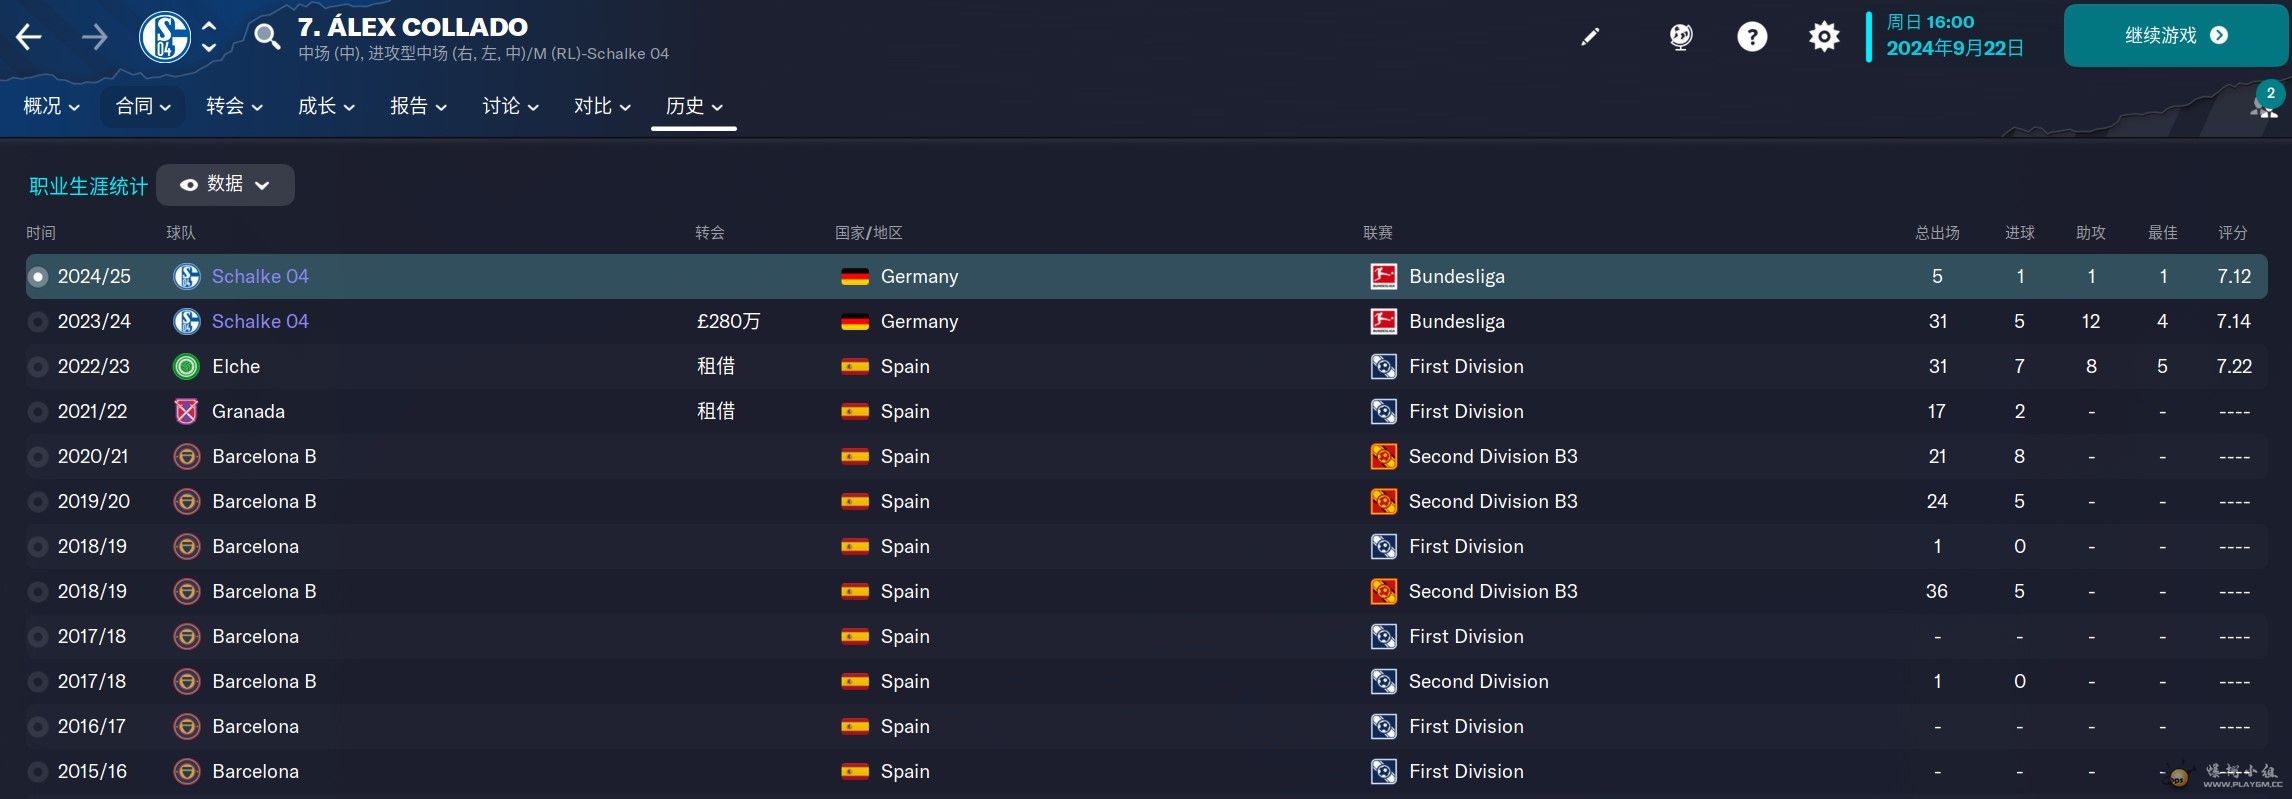This screenshot has width=2292, height=799.
Task: Select the 2022/23 Elche season radio
Action: tap(38, 367)
